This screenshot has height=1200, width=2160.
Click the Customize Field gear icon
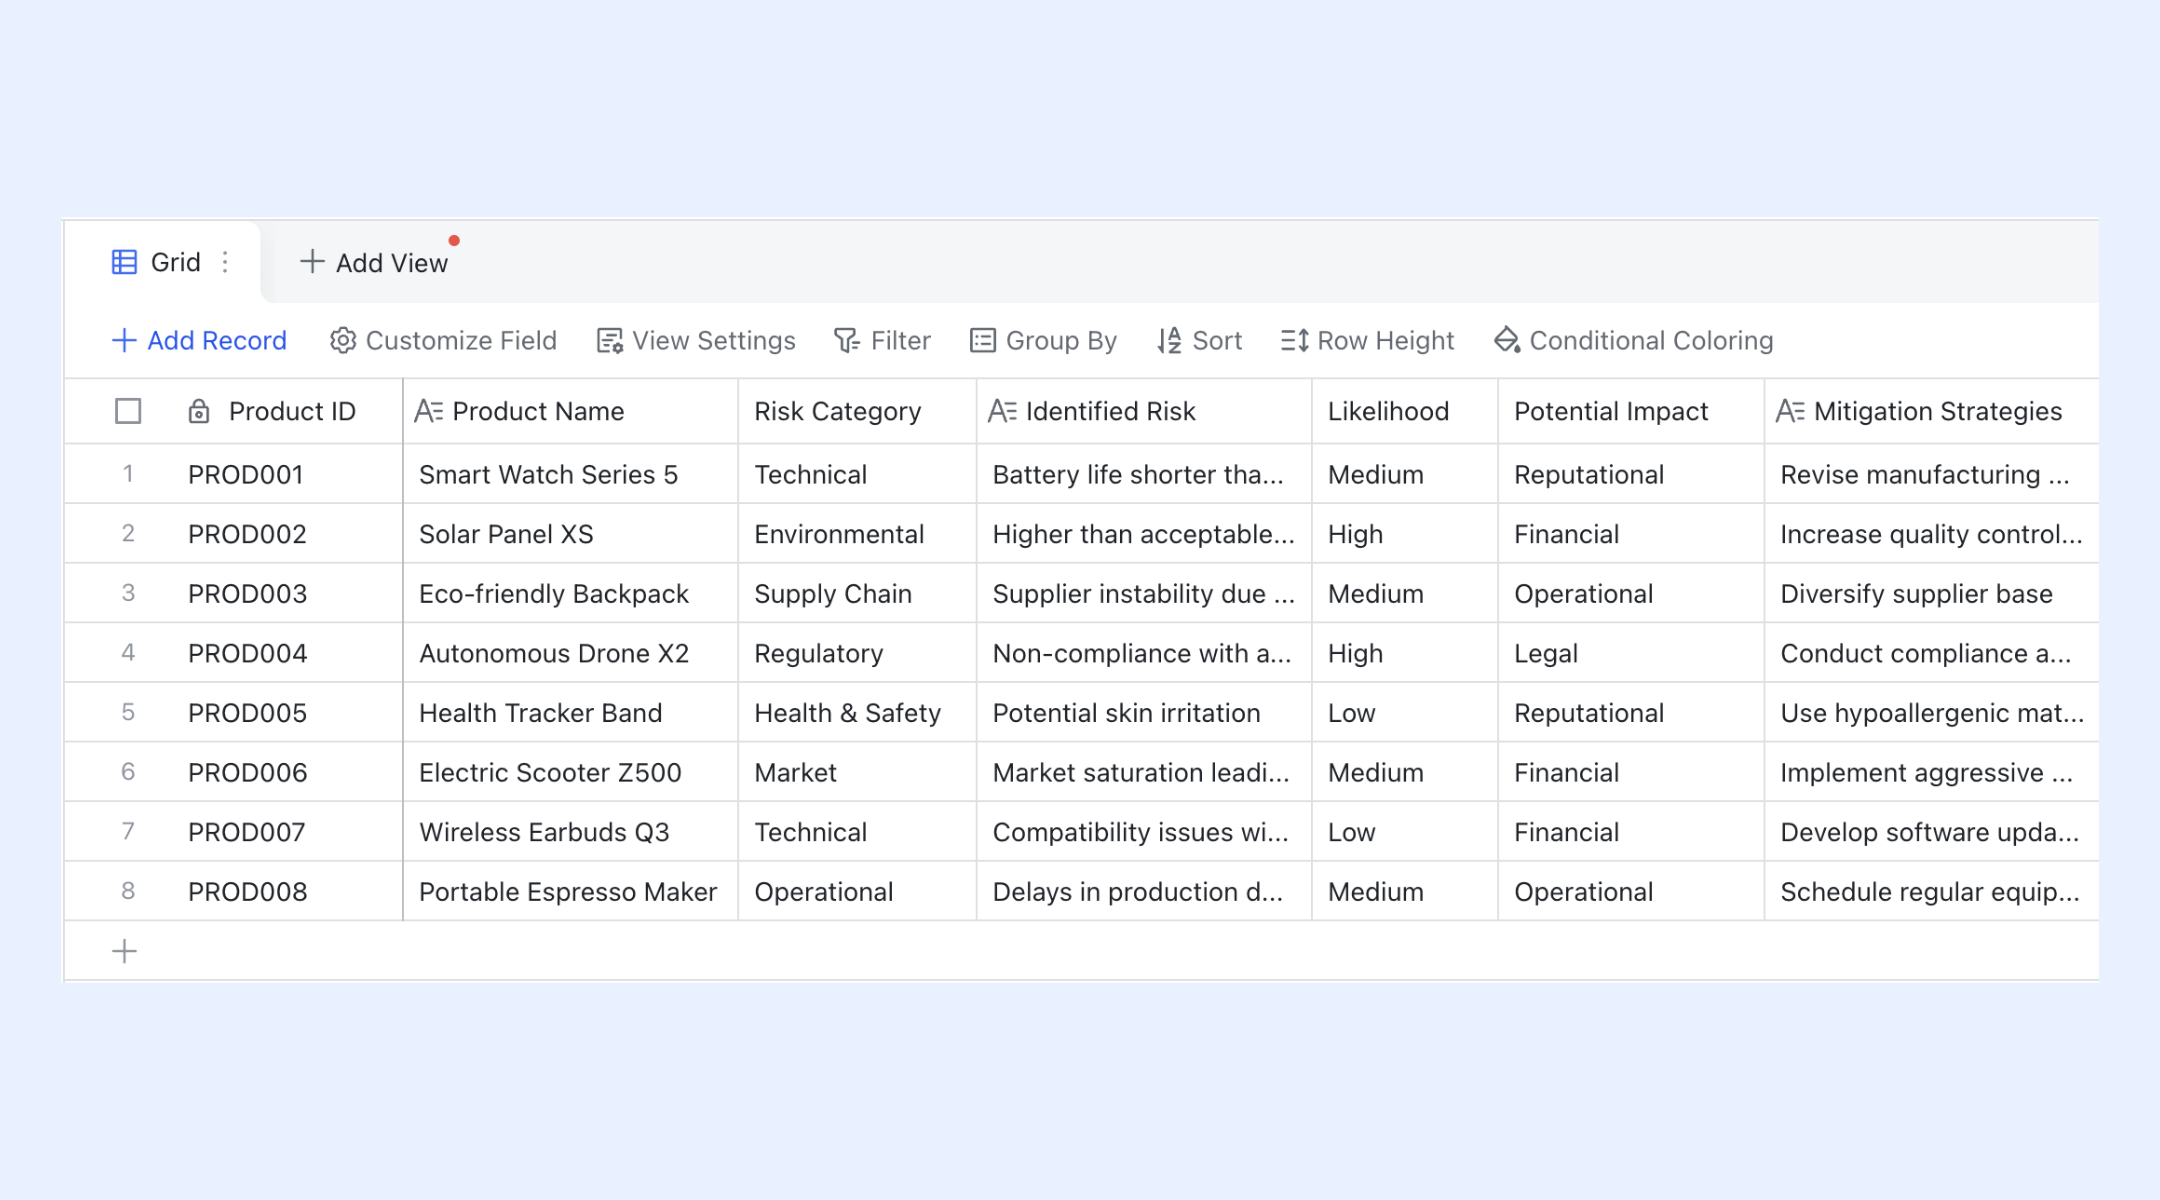coord(343,341)
